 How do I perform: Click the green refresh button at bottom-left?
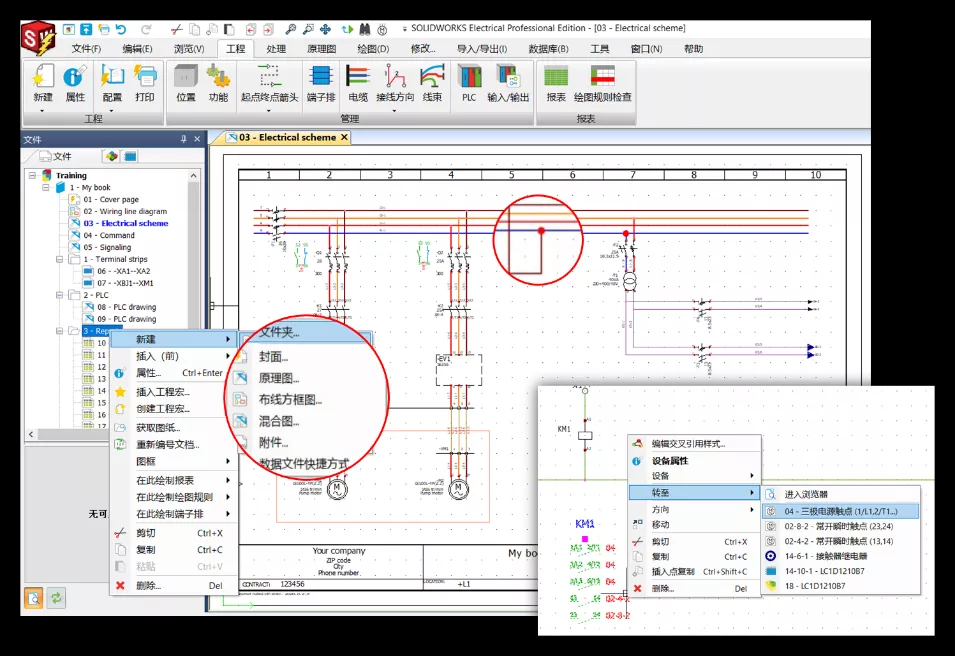[x=57, y=598]
